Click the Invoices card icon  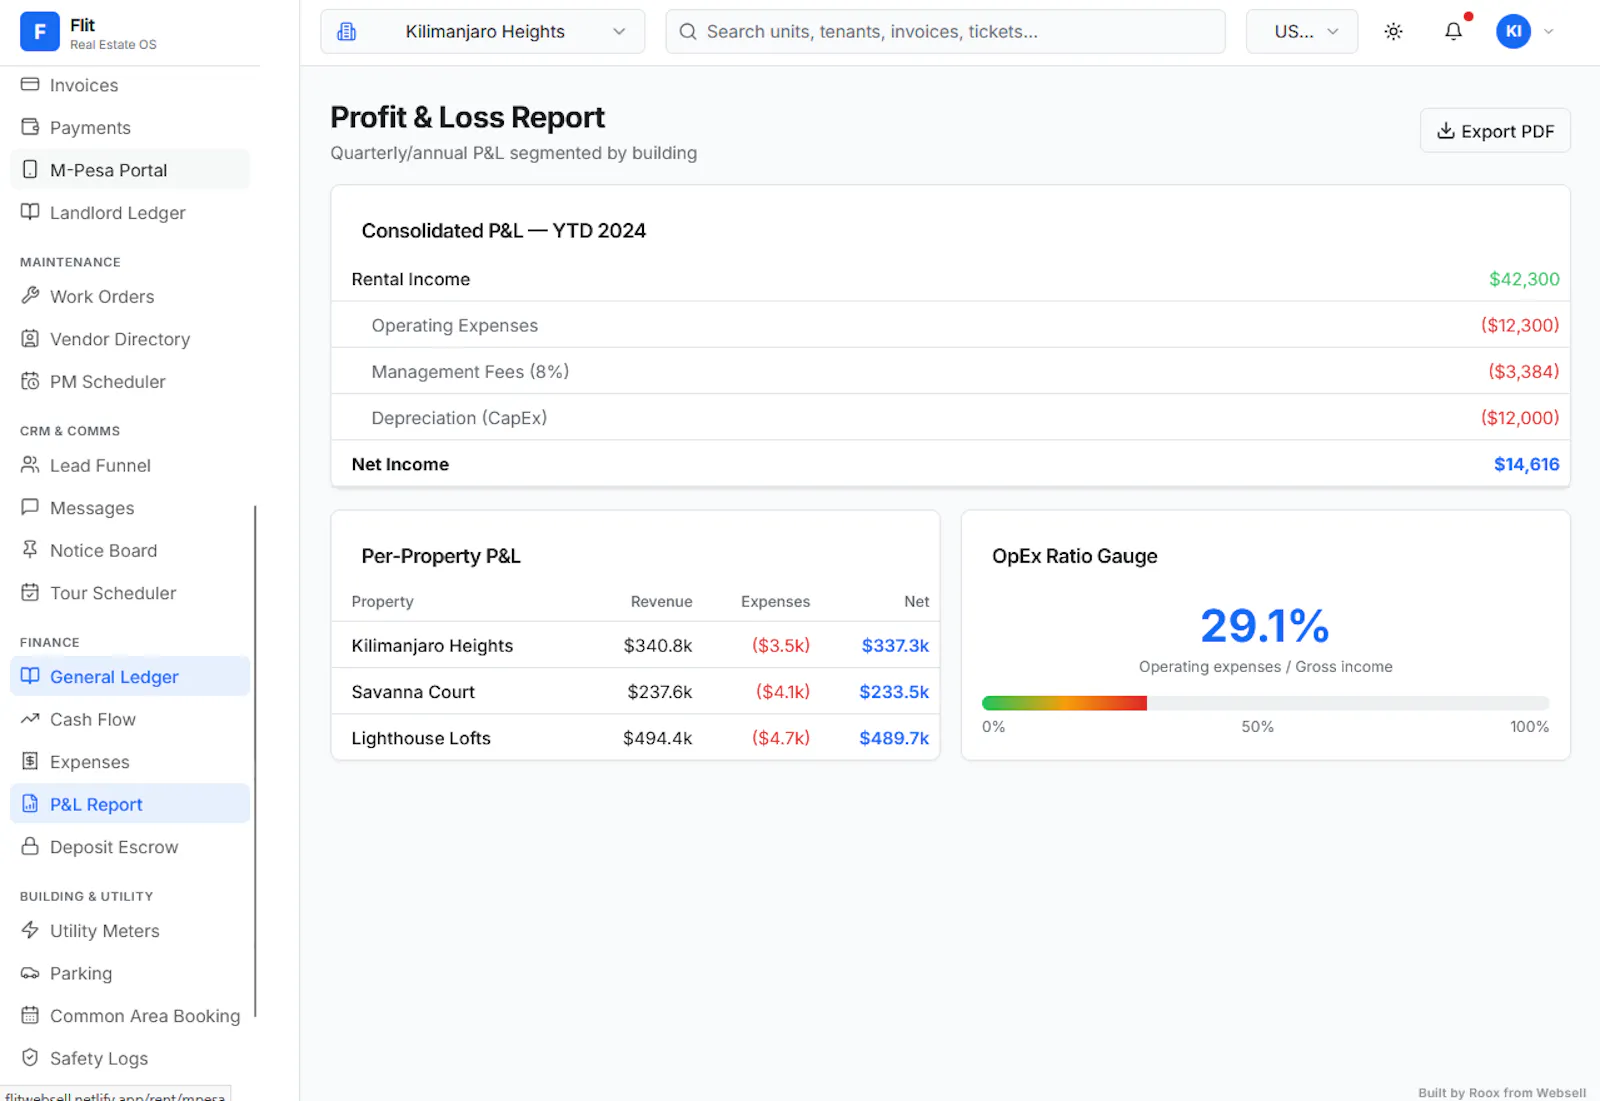tap(30, 85)
